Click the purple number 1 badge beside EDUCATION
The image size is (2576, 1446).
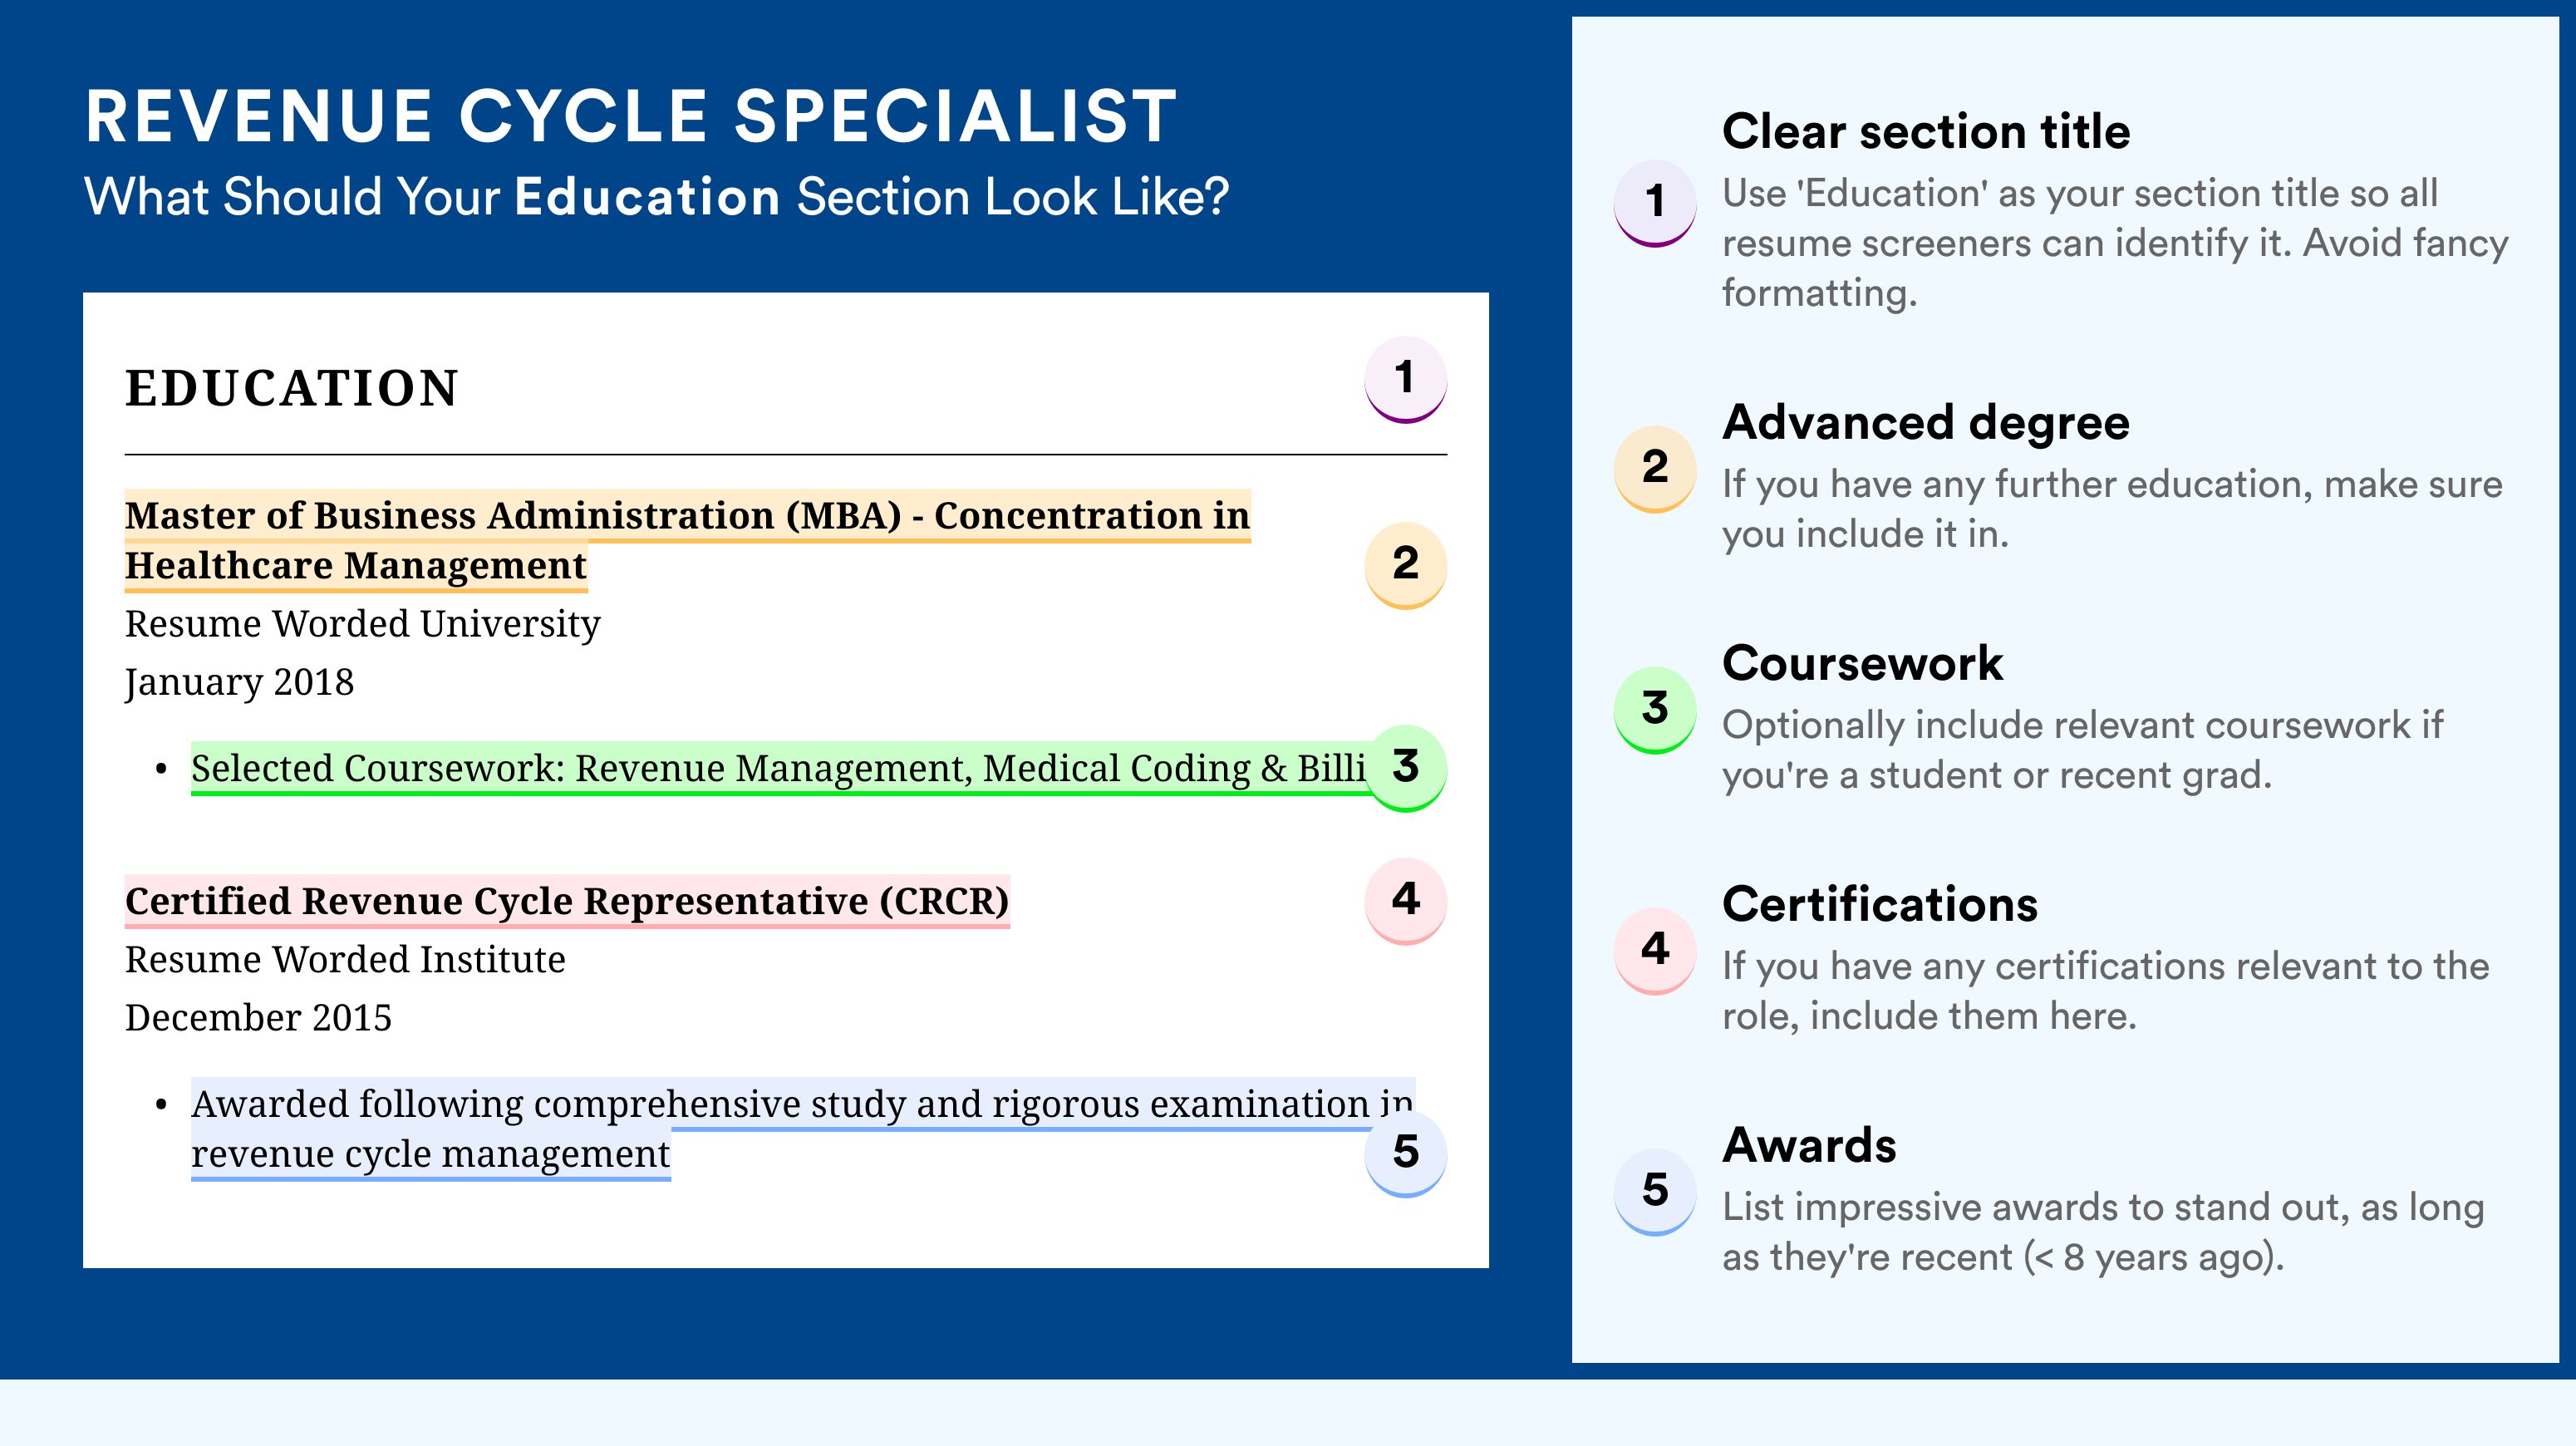click(x=1405, y=379)
